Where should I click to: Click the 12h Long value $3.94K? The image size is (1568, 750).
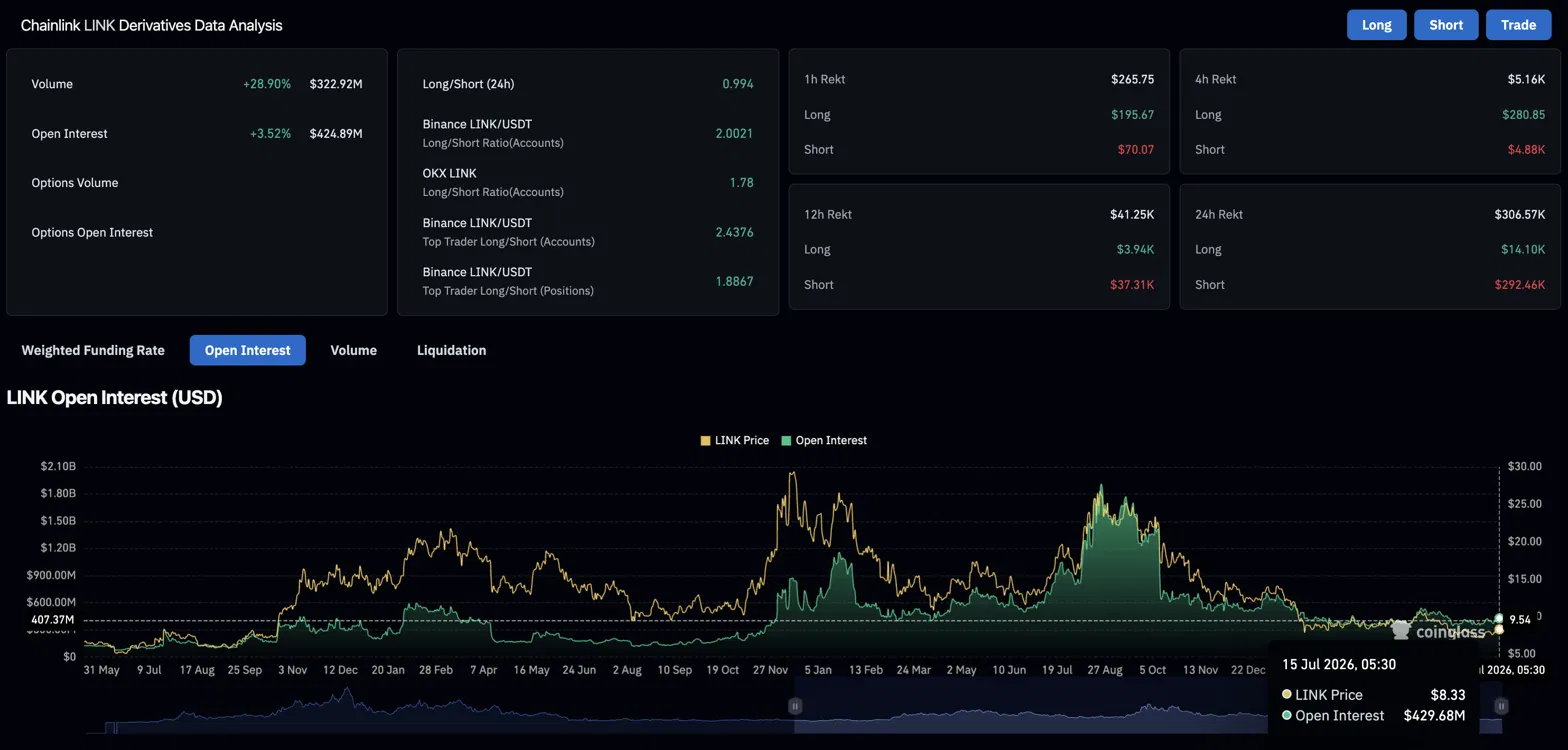(x=1135, y=249)
